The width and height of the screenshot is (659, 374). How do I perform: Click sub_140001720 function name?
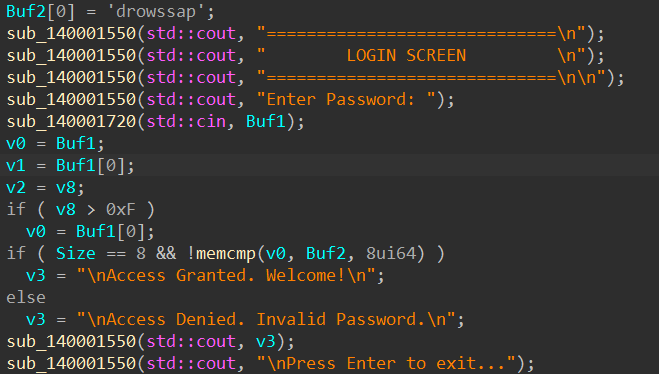71,121
